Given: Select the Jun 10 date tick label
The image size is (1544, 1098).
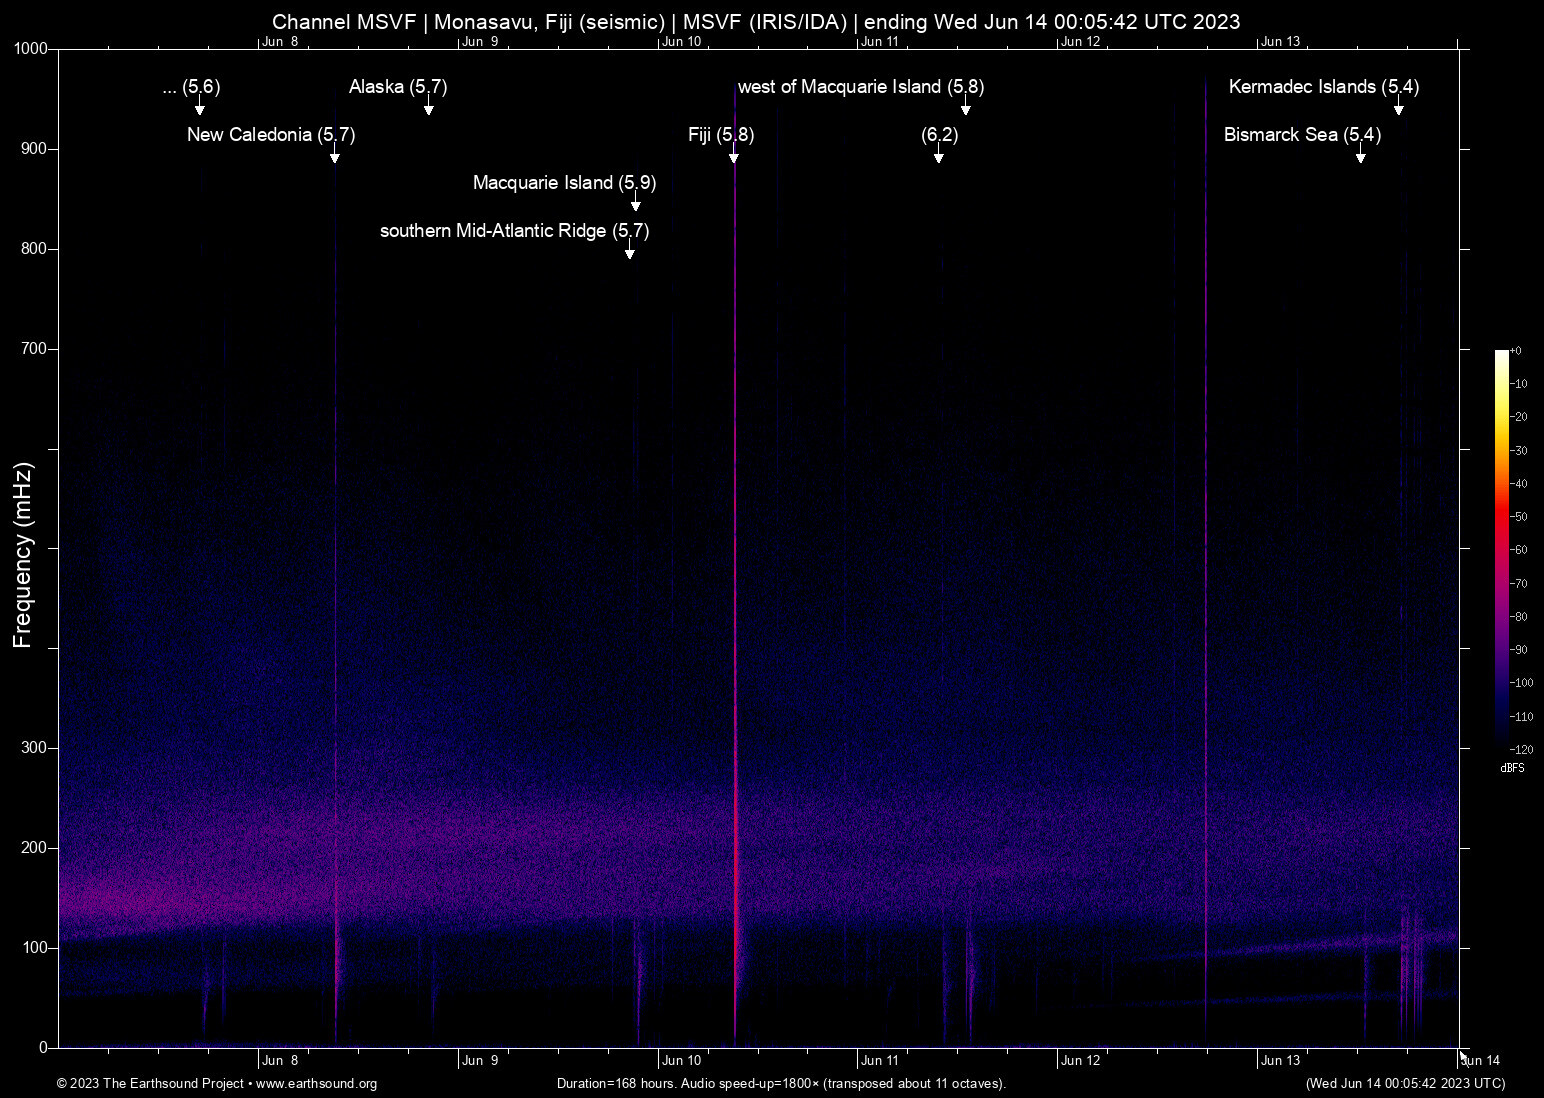Looking at the screenshot, I should point(681,1060).
